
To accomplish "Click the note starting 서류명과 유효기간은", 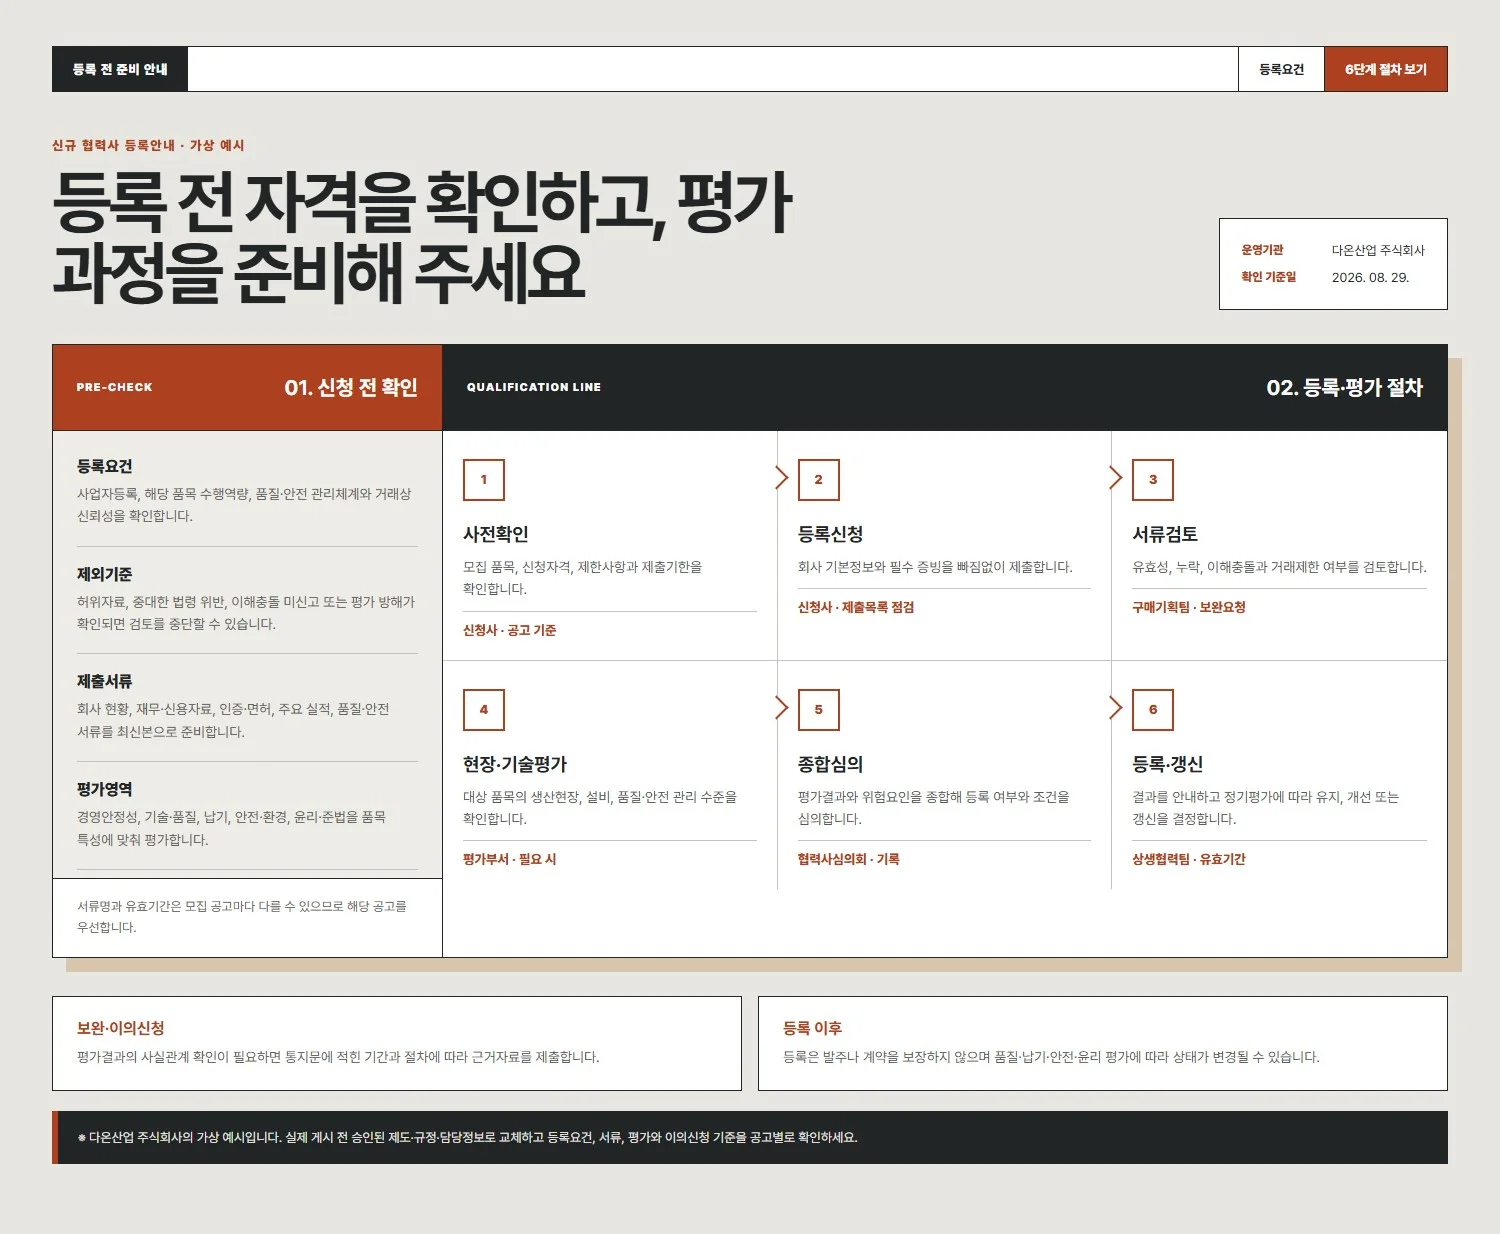I will coord(242,917).
